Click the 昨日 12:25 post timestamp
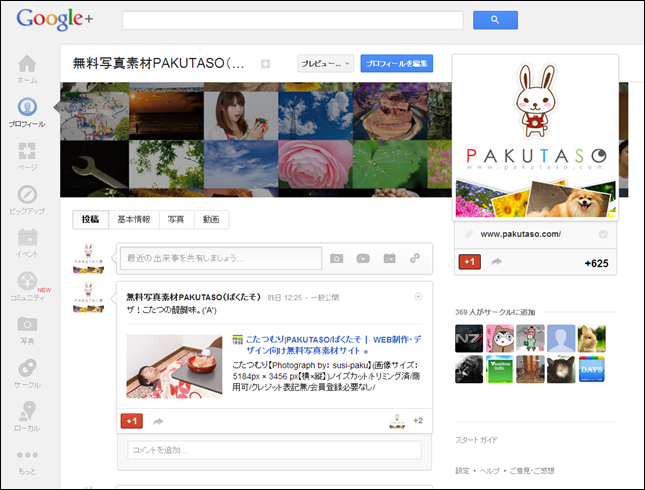 tap(285, 297)
